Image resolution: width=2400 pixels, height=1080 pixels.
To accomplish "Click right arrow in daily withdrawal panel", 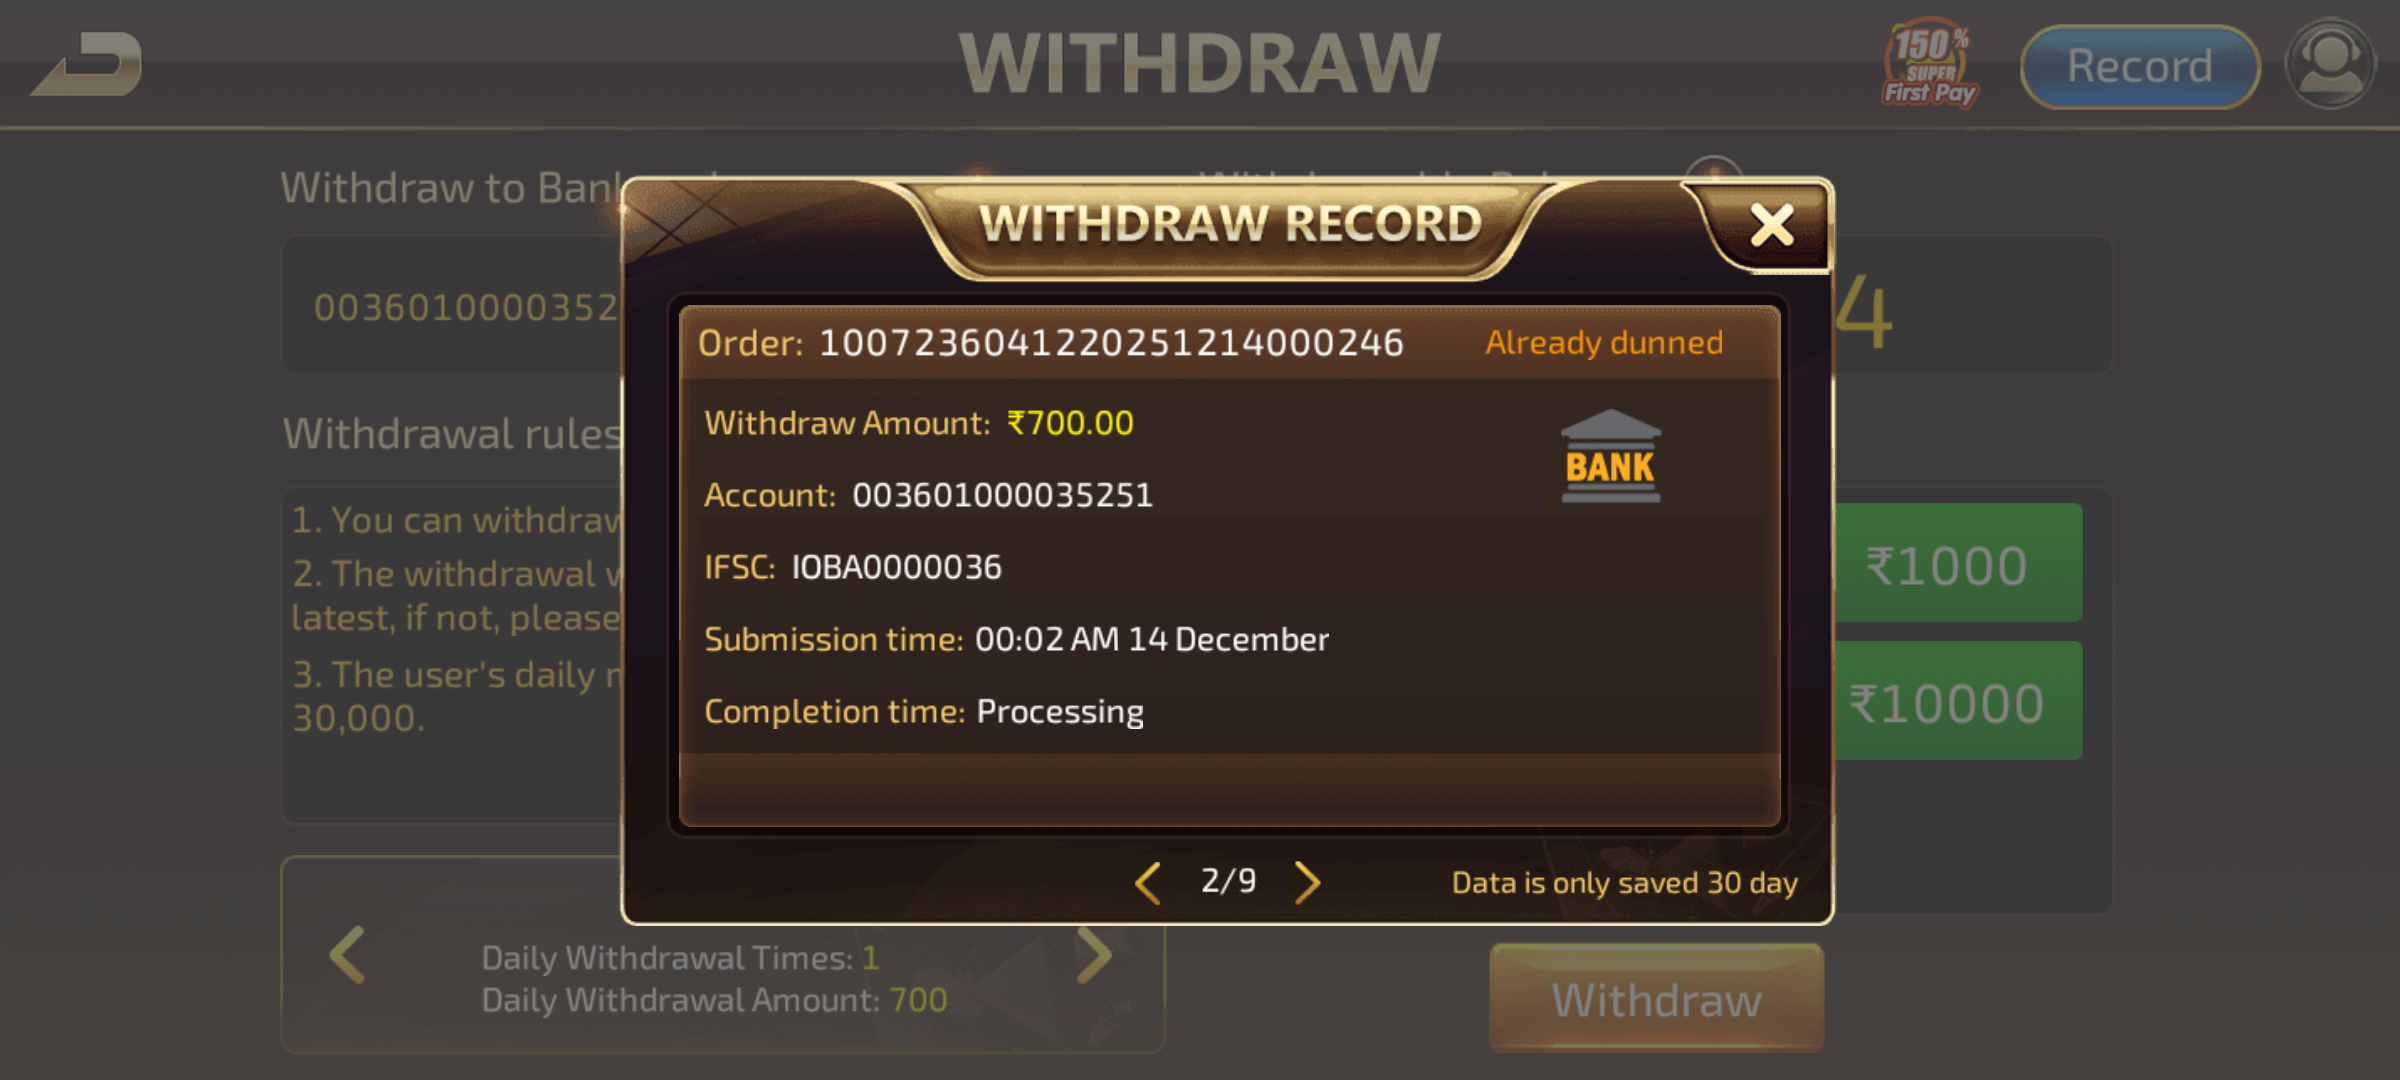I will [x=1095, y=955].
